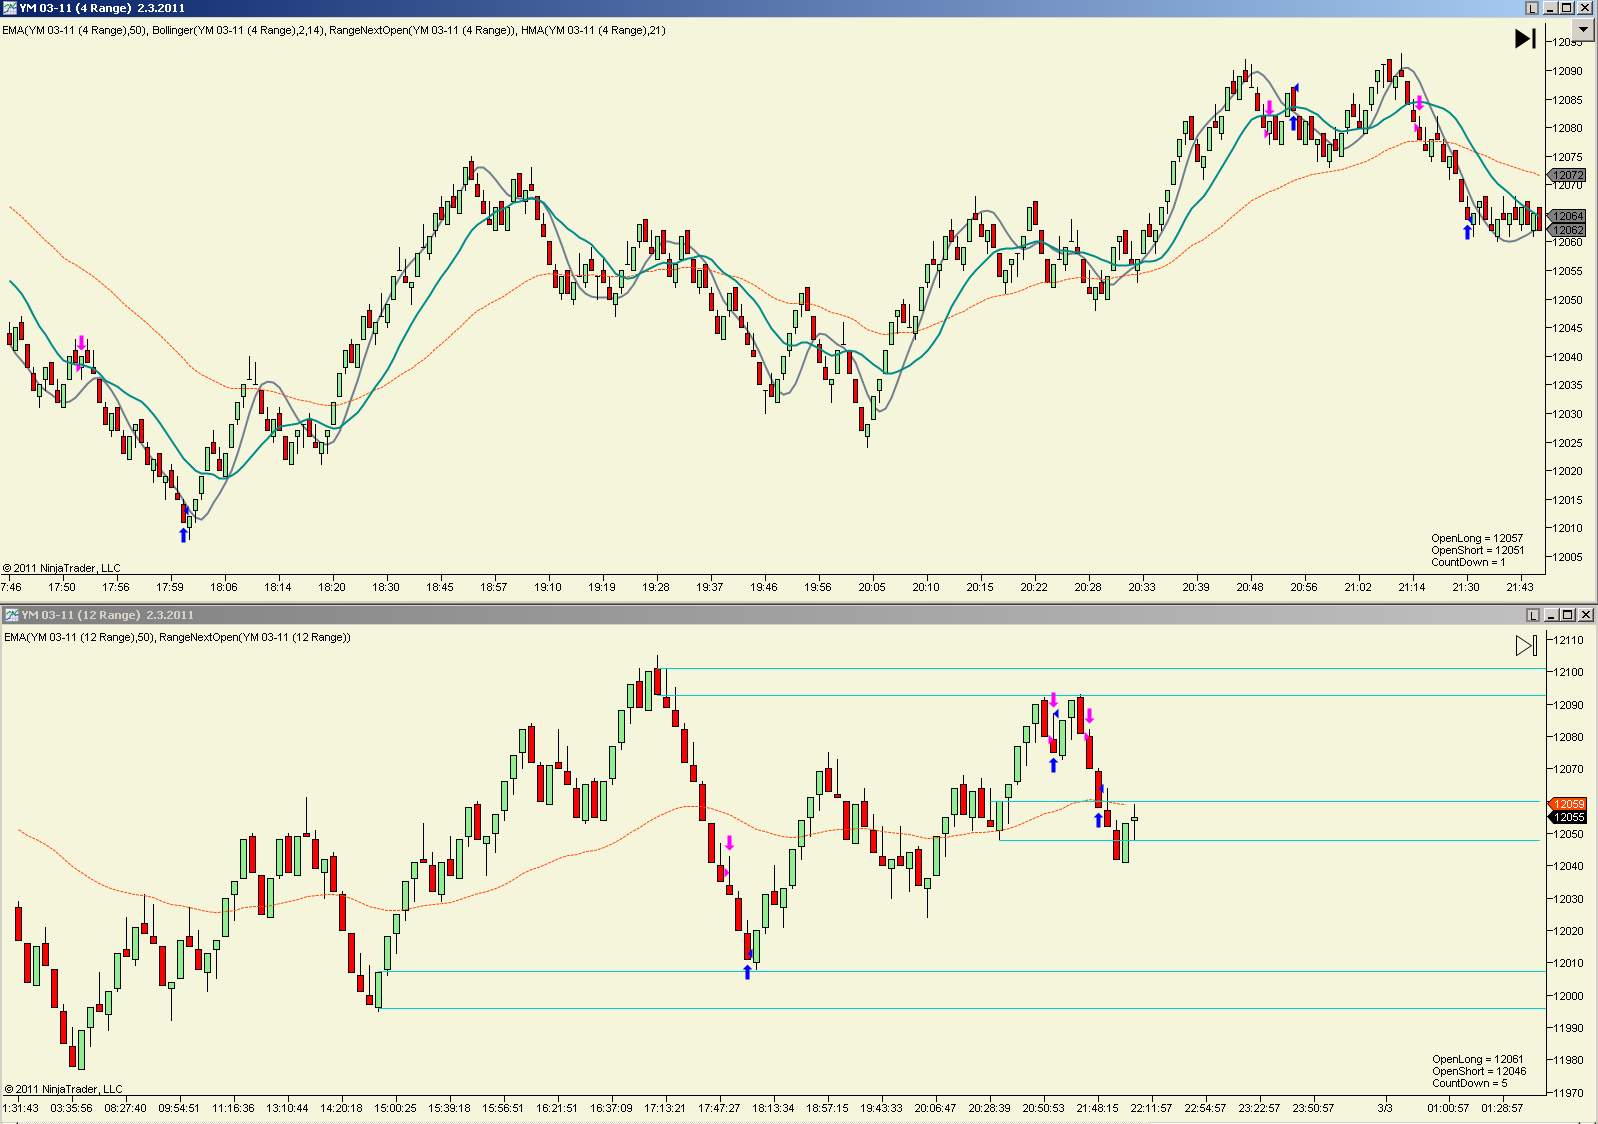Click the 11970 price label on bottom chart scale
Viewport: 1598px width, 1124px height.
point(1568,1093)
